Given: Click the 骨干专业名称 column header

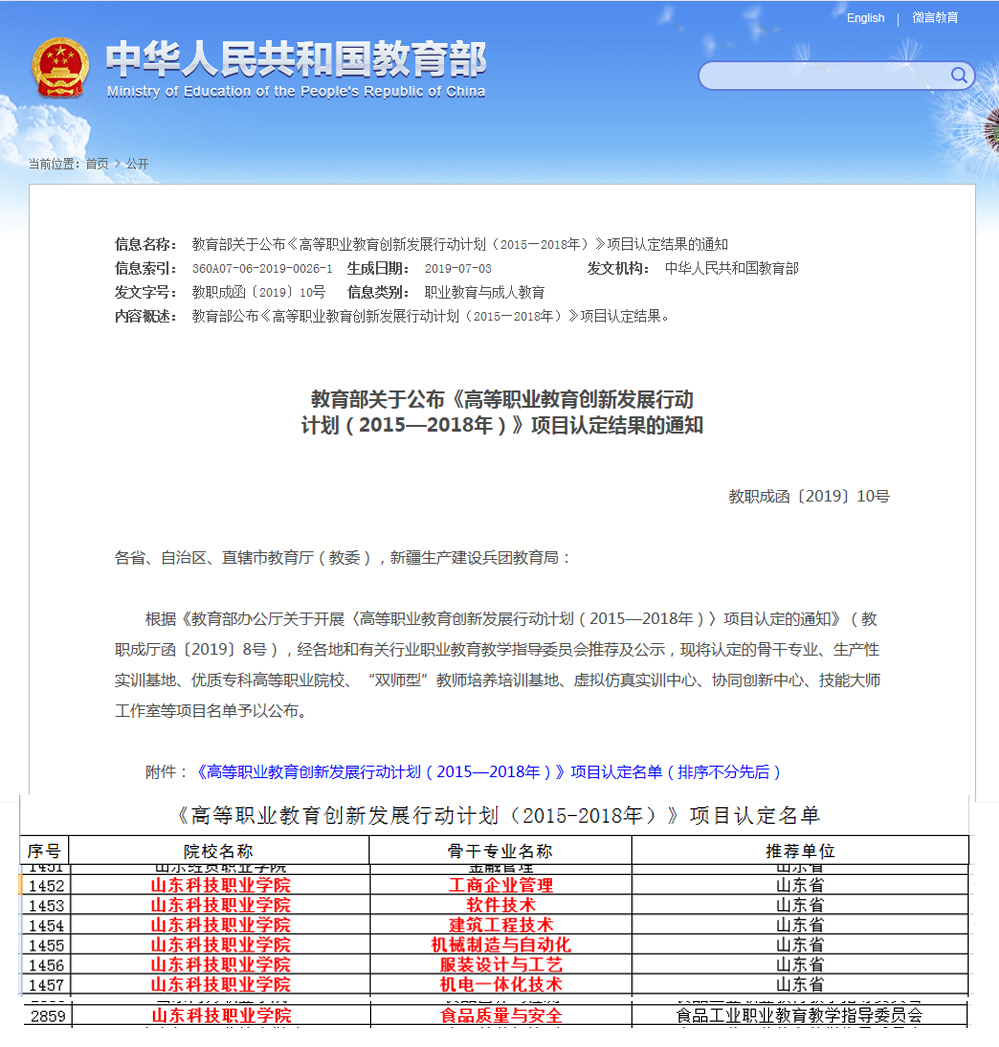Looking at the screenshot, I should tap(500, 851).
